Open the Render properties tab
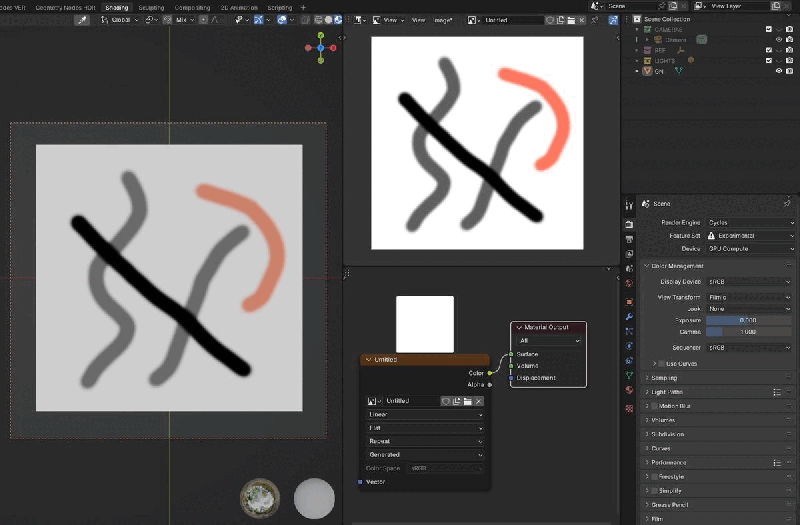 (x=629, y=224)
